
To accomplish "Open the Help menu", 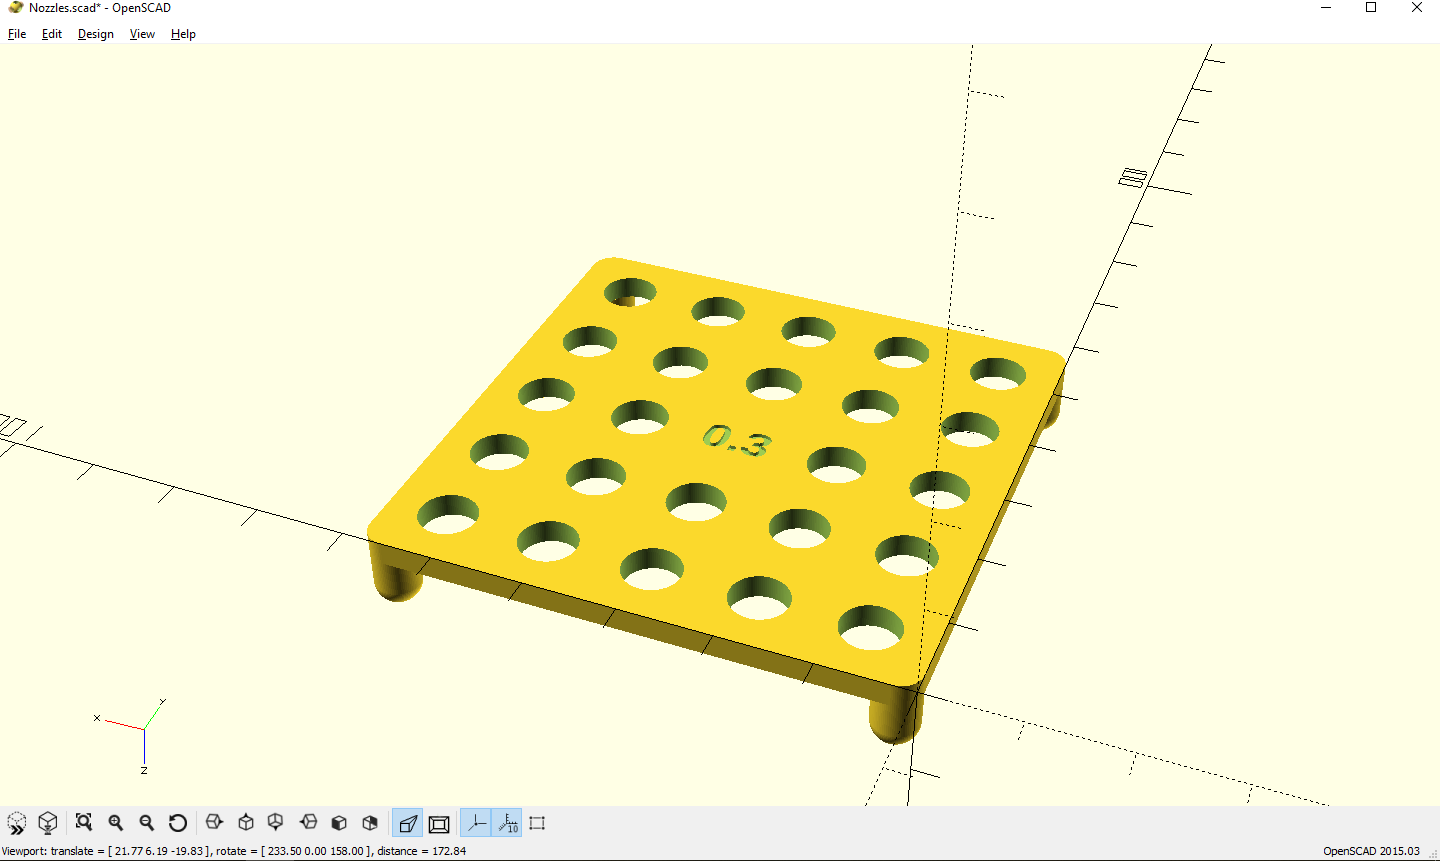I will (183, 34).
